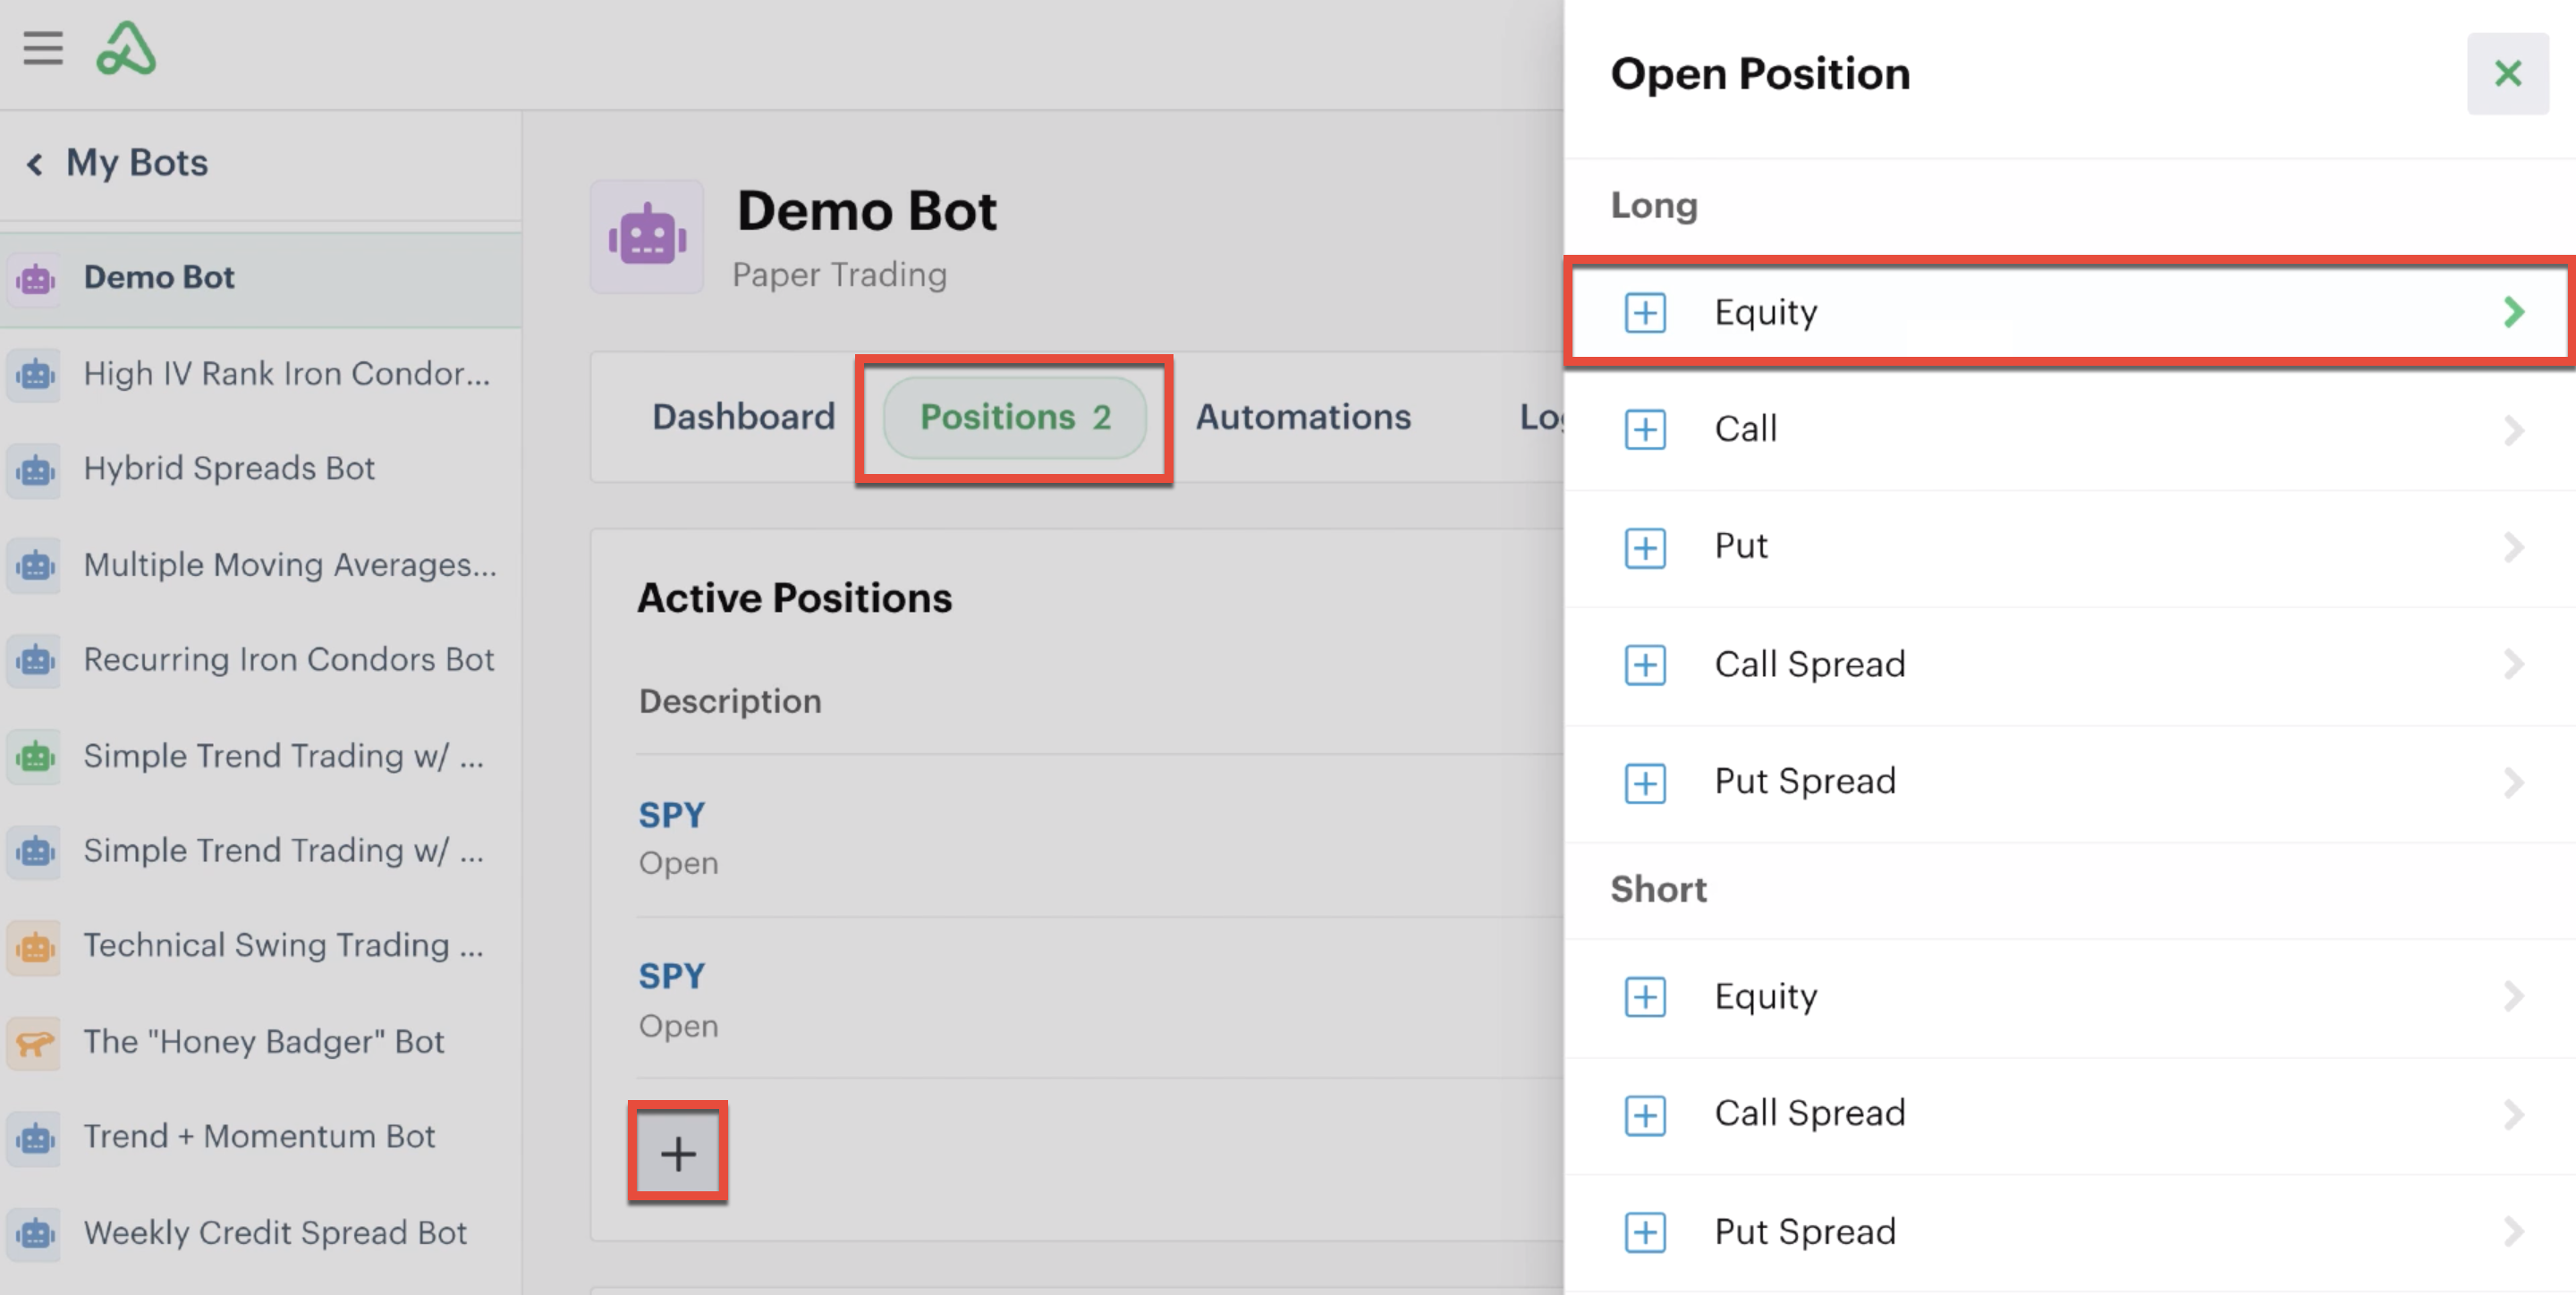
Task: Expand Short Put Spread chevron
Action: pyautogui.click(x=2514, y=1231)
